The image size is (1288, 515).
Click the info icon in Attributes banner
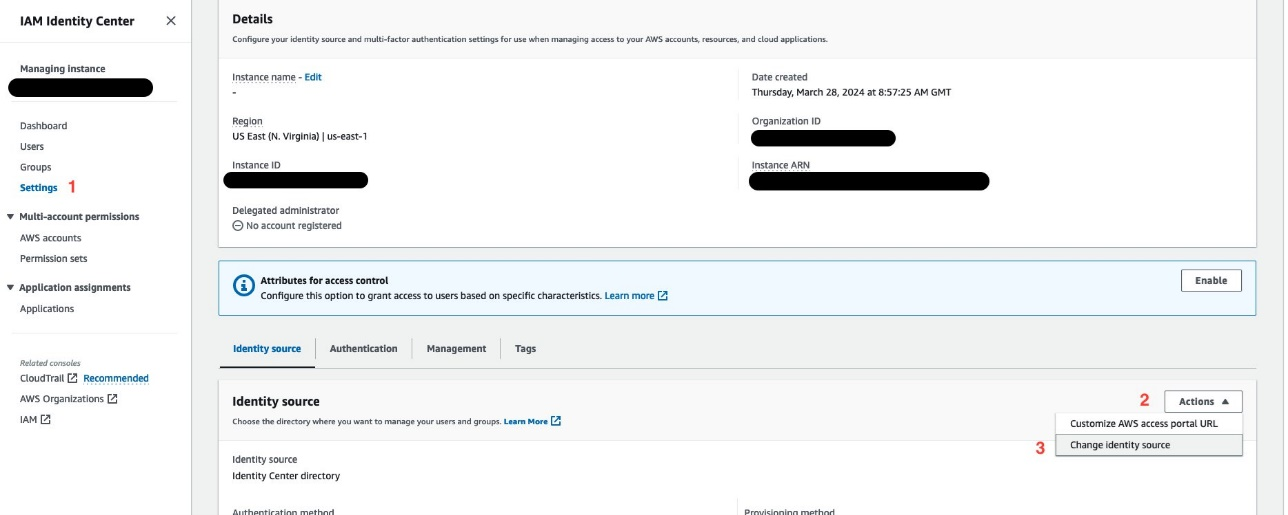pos(244,286)
